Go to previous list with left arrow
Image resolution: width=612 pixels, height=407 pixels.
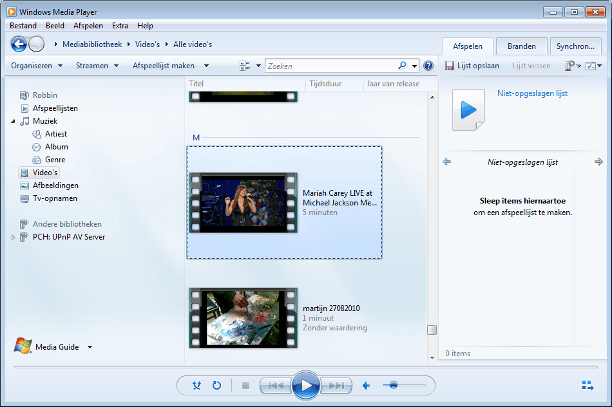447,162
